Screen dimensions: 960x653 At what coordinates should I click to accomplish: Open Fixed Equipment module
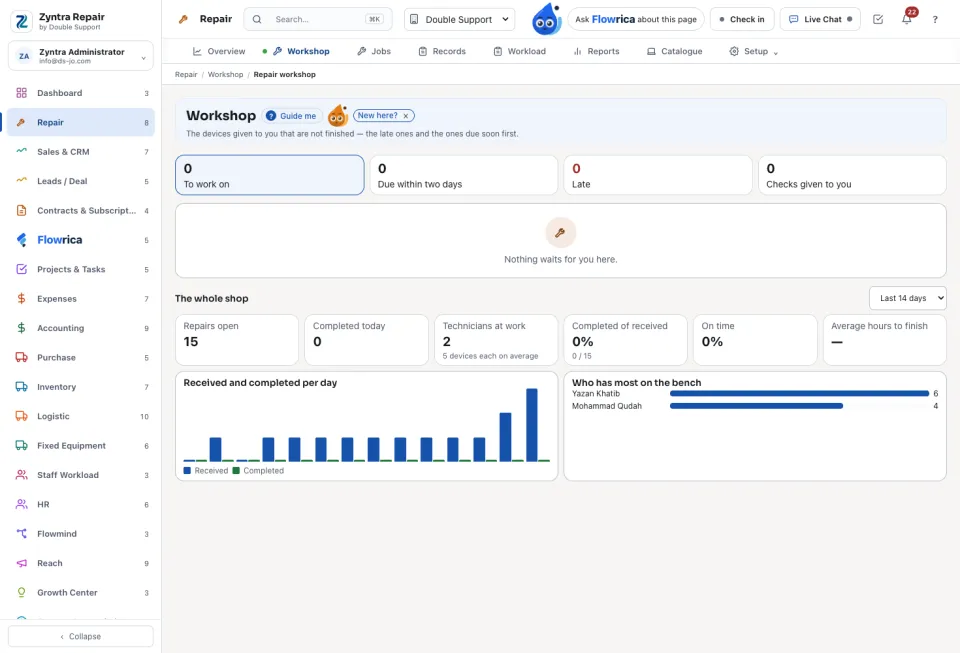click(x=81, y=446)
